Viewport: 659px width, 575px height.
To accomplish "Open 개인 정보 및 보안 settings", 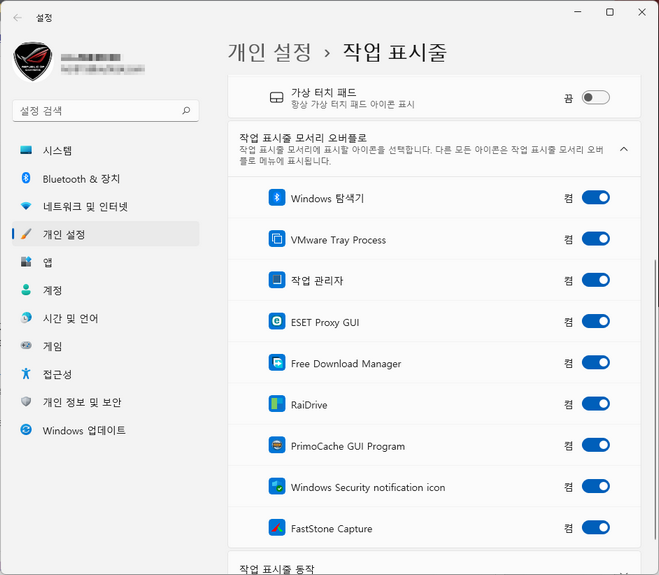I will pyautogui.click(x=105, y=402).
